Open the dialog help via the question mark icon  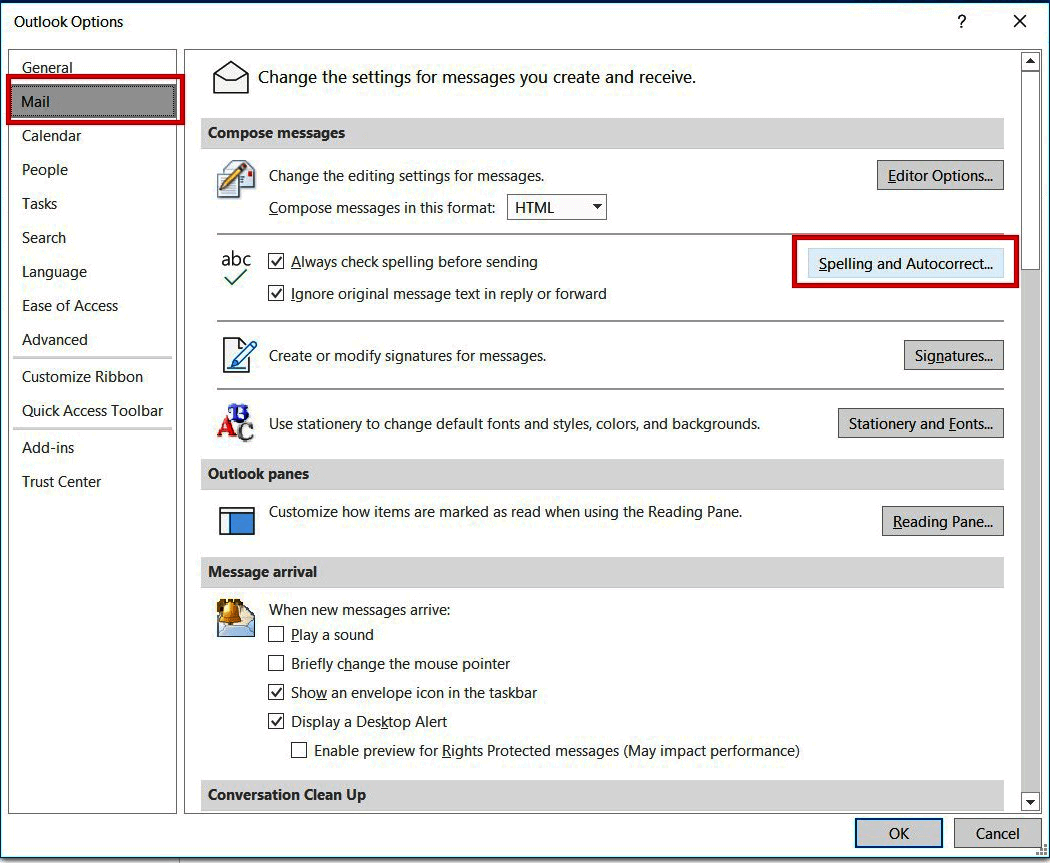pos(961,21)
